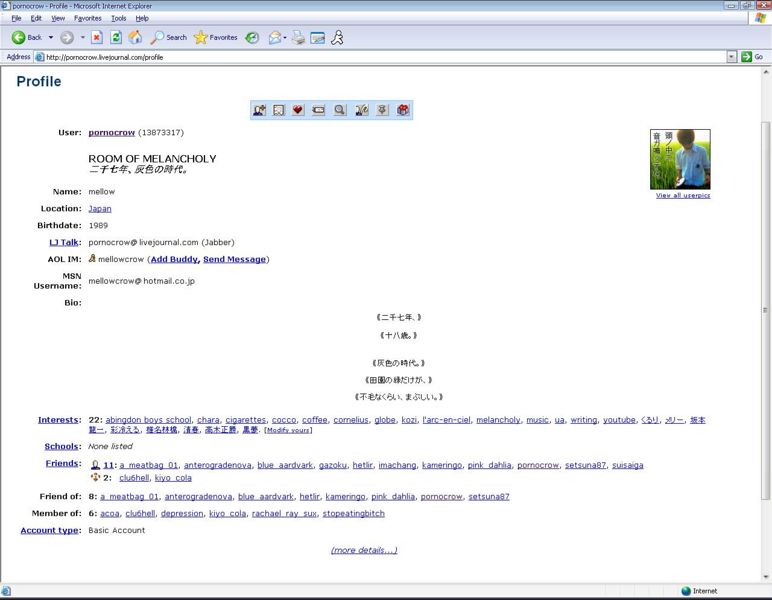Click the pushpin icon in profile toolbar
This screenshot has height=600, width=772.
coord(382,110)
